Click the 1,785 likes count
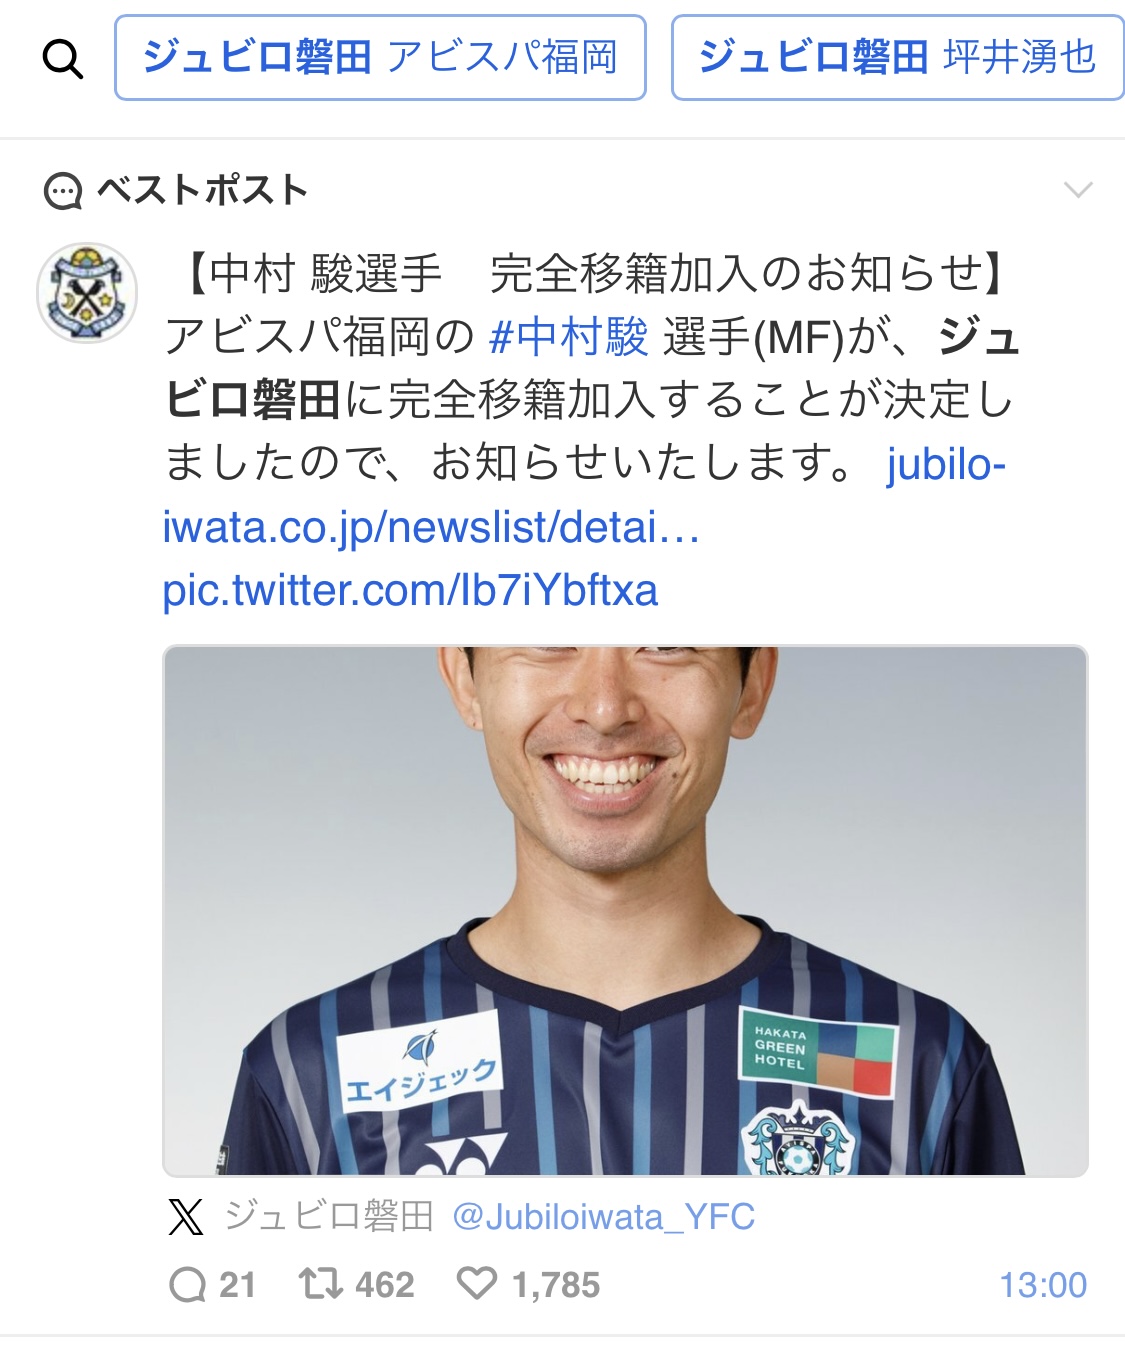1125x1349 pixels. [556, 1284]
